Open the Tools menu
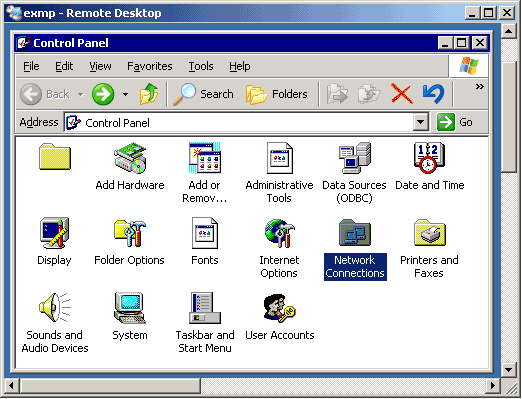 [201, 66]
